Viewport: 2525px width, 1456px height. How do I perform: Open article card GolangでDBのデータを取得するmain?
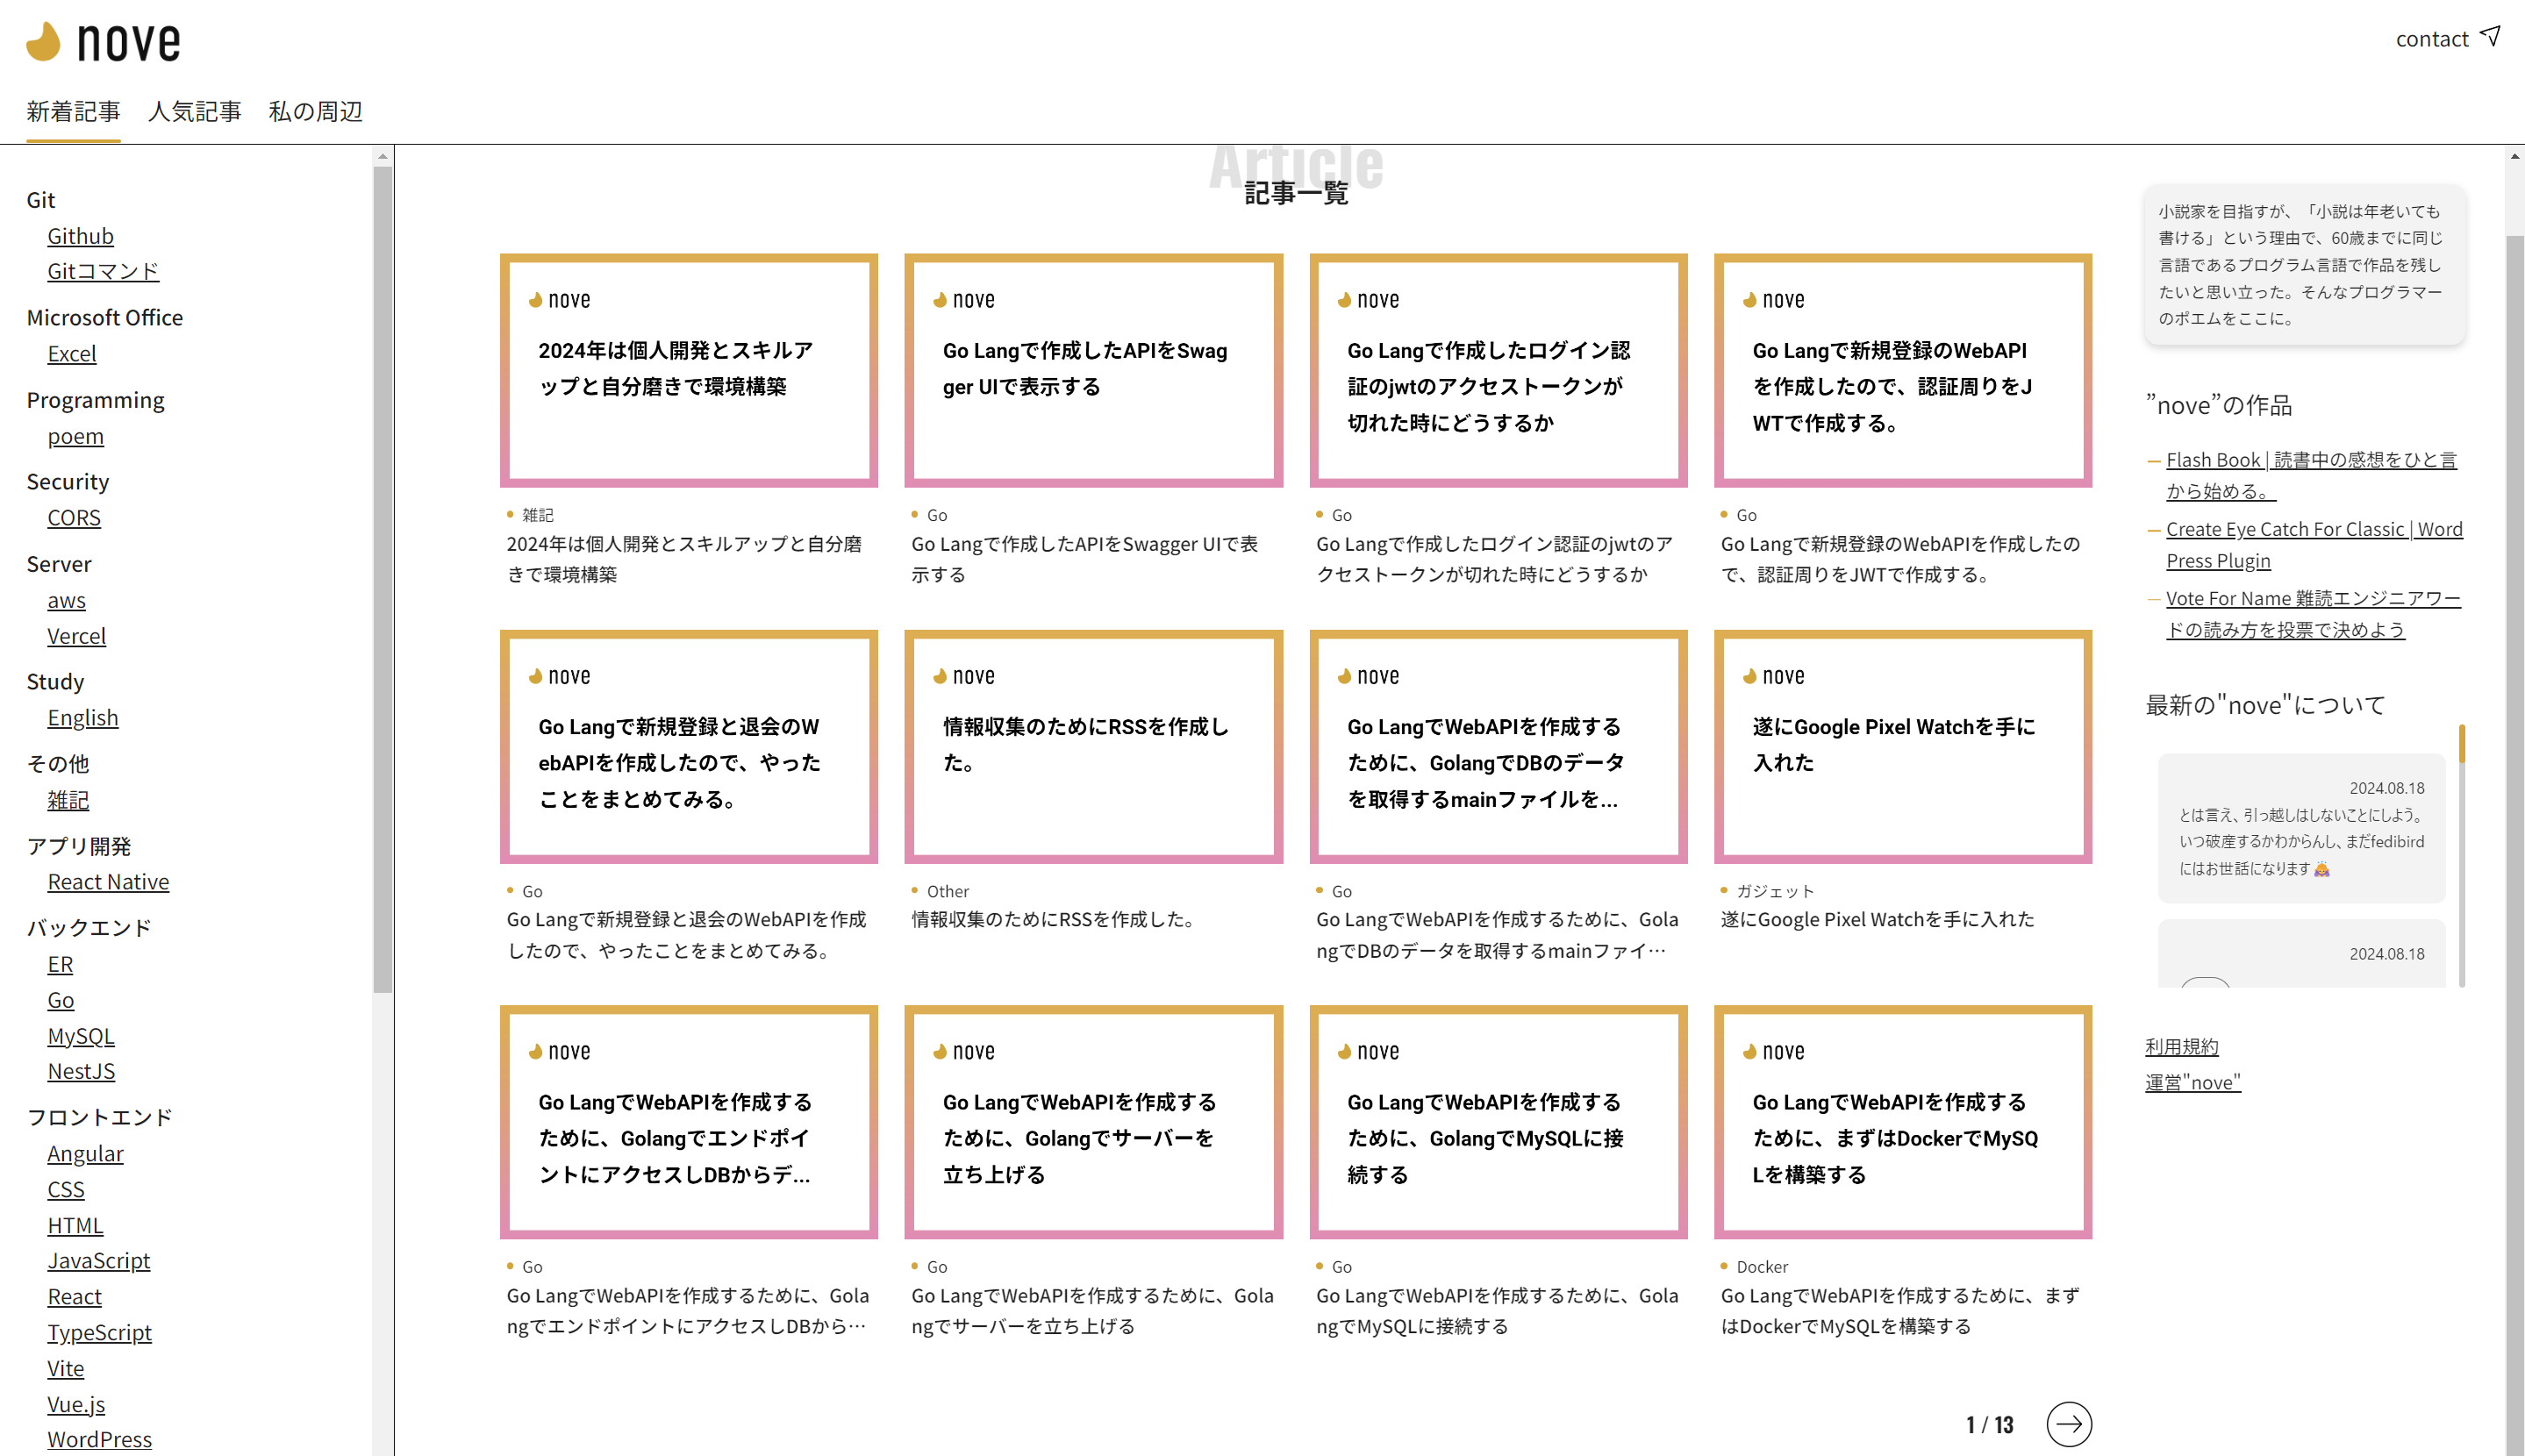1498,746
